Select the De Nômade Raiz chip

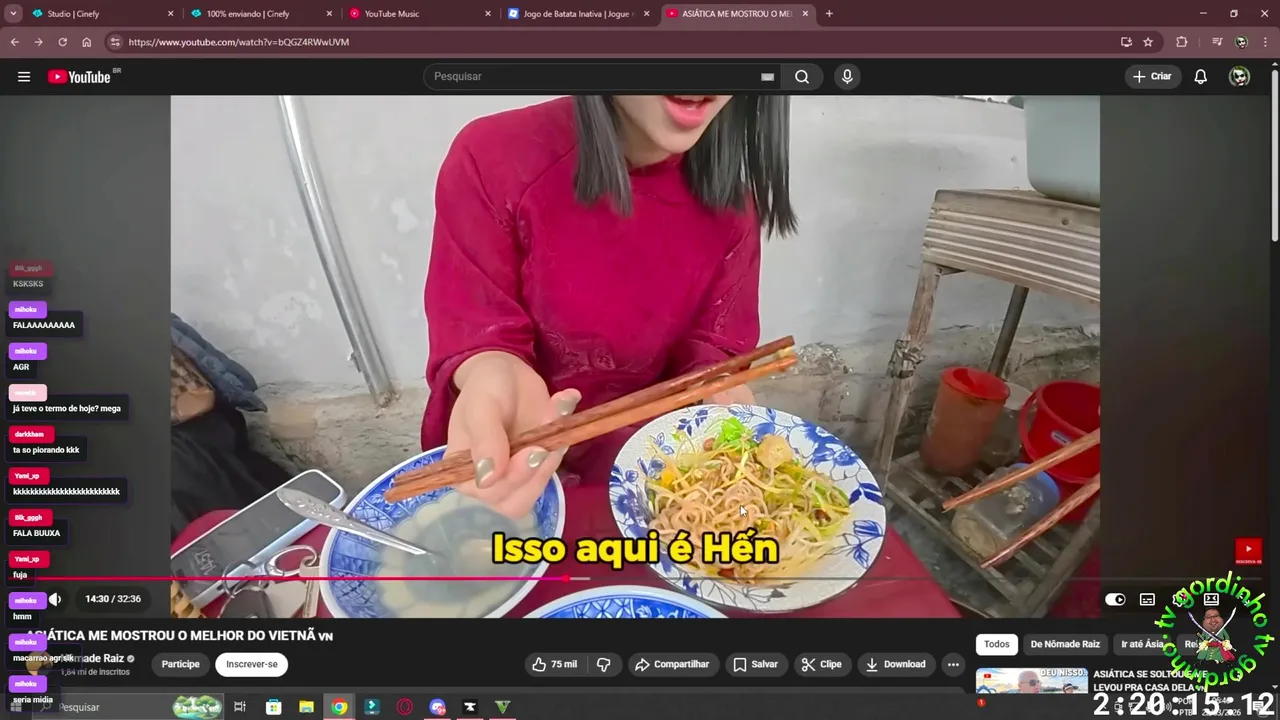(x=1065, y=645)
